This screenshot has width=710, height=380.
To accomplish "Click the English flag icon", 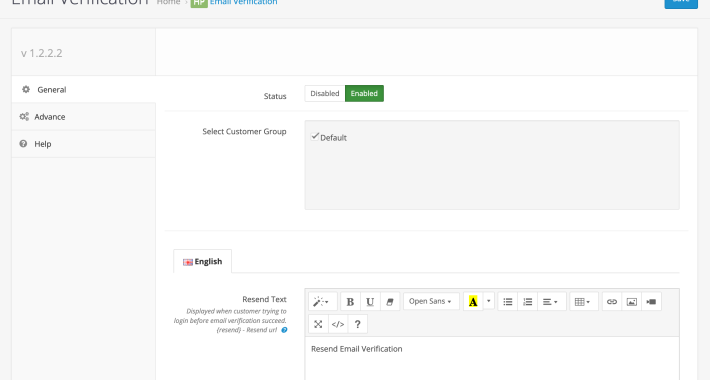I will [188, 262].
